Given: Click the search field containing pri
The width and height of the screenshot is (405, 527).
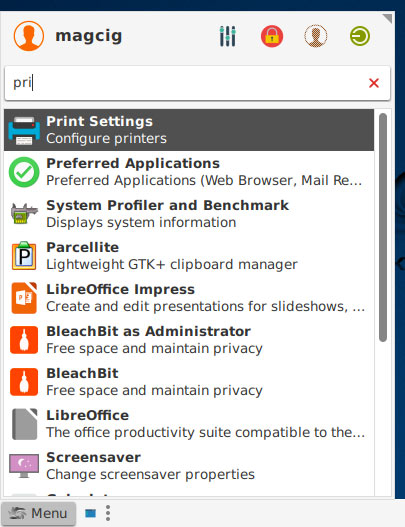Looking at the screenshot, I should click(x=197, y=83).
